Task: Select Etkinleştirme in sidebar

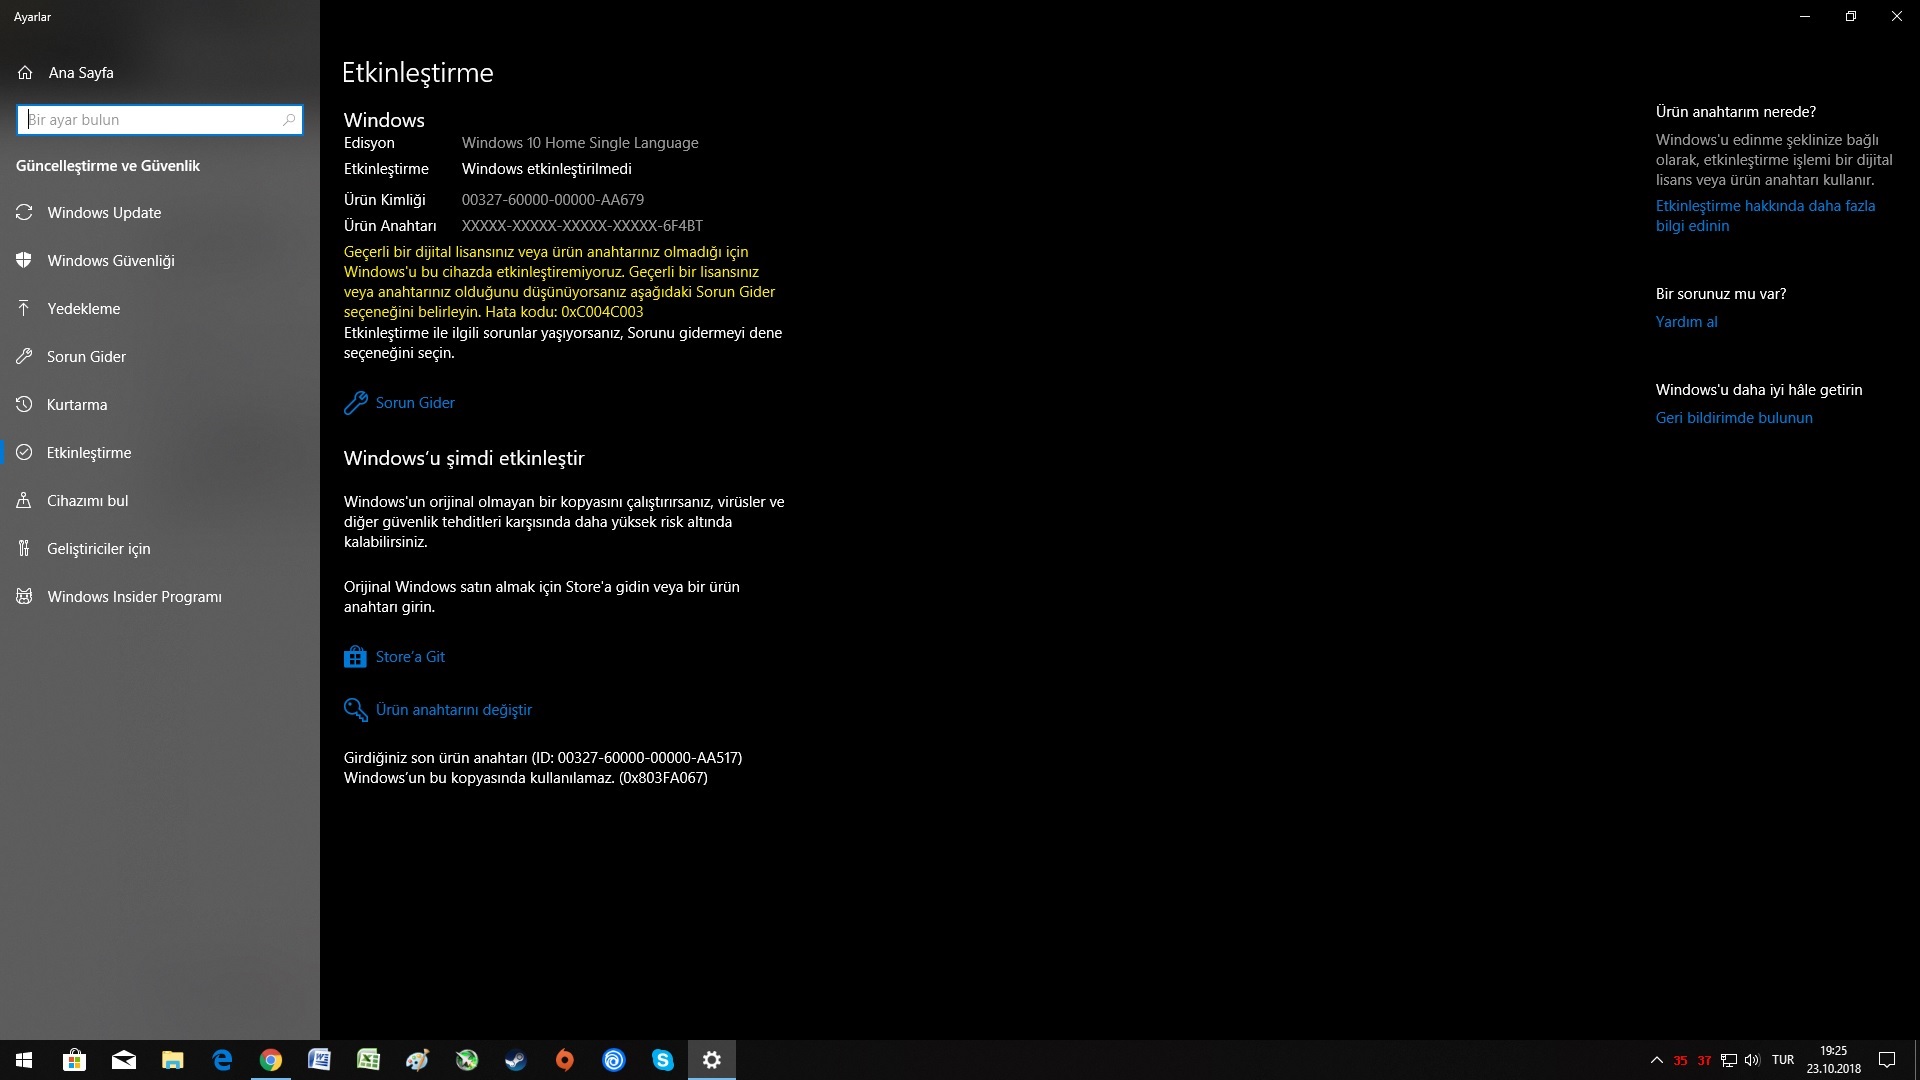Action: (x=89, y=453)
